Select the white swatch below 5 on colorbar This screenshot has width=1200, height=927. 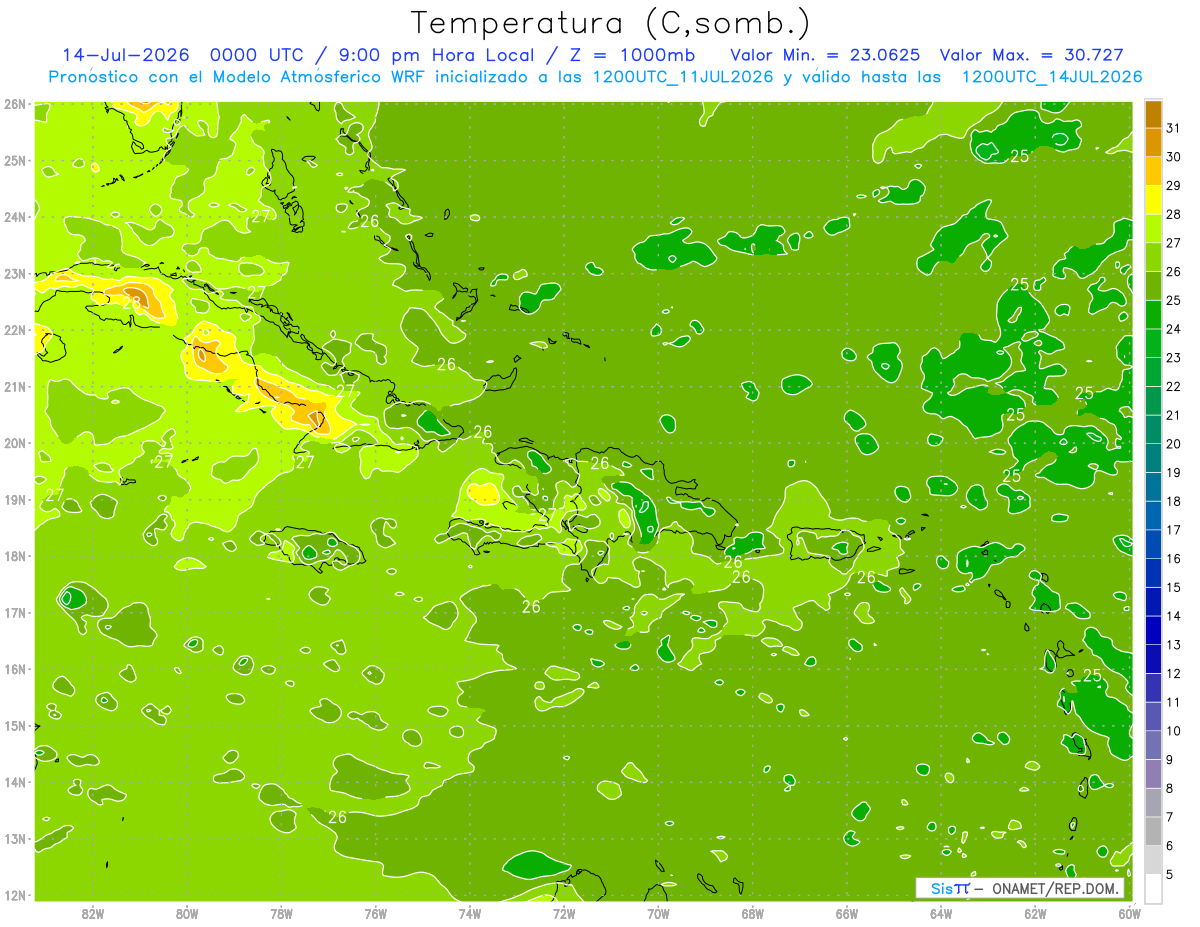coord(1153,888)
